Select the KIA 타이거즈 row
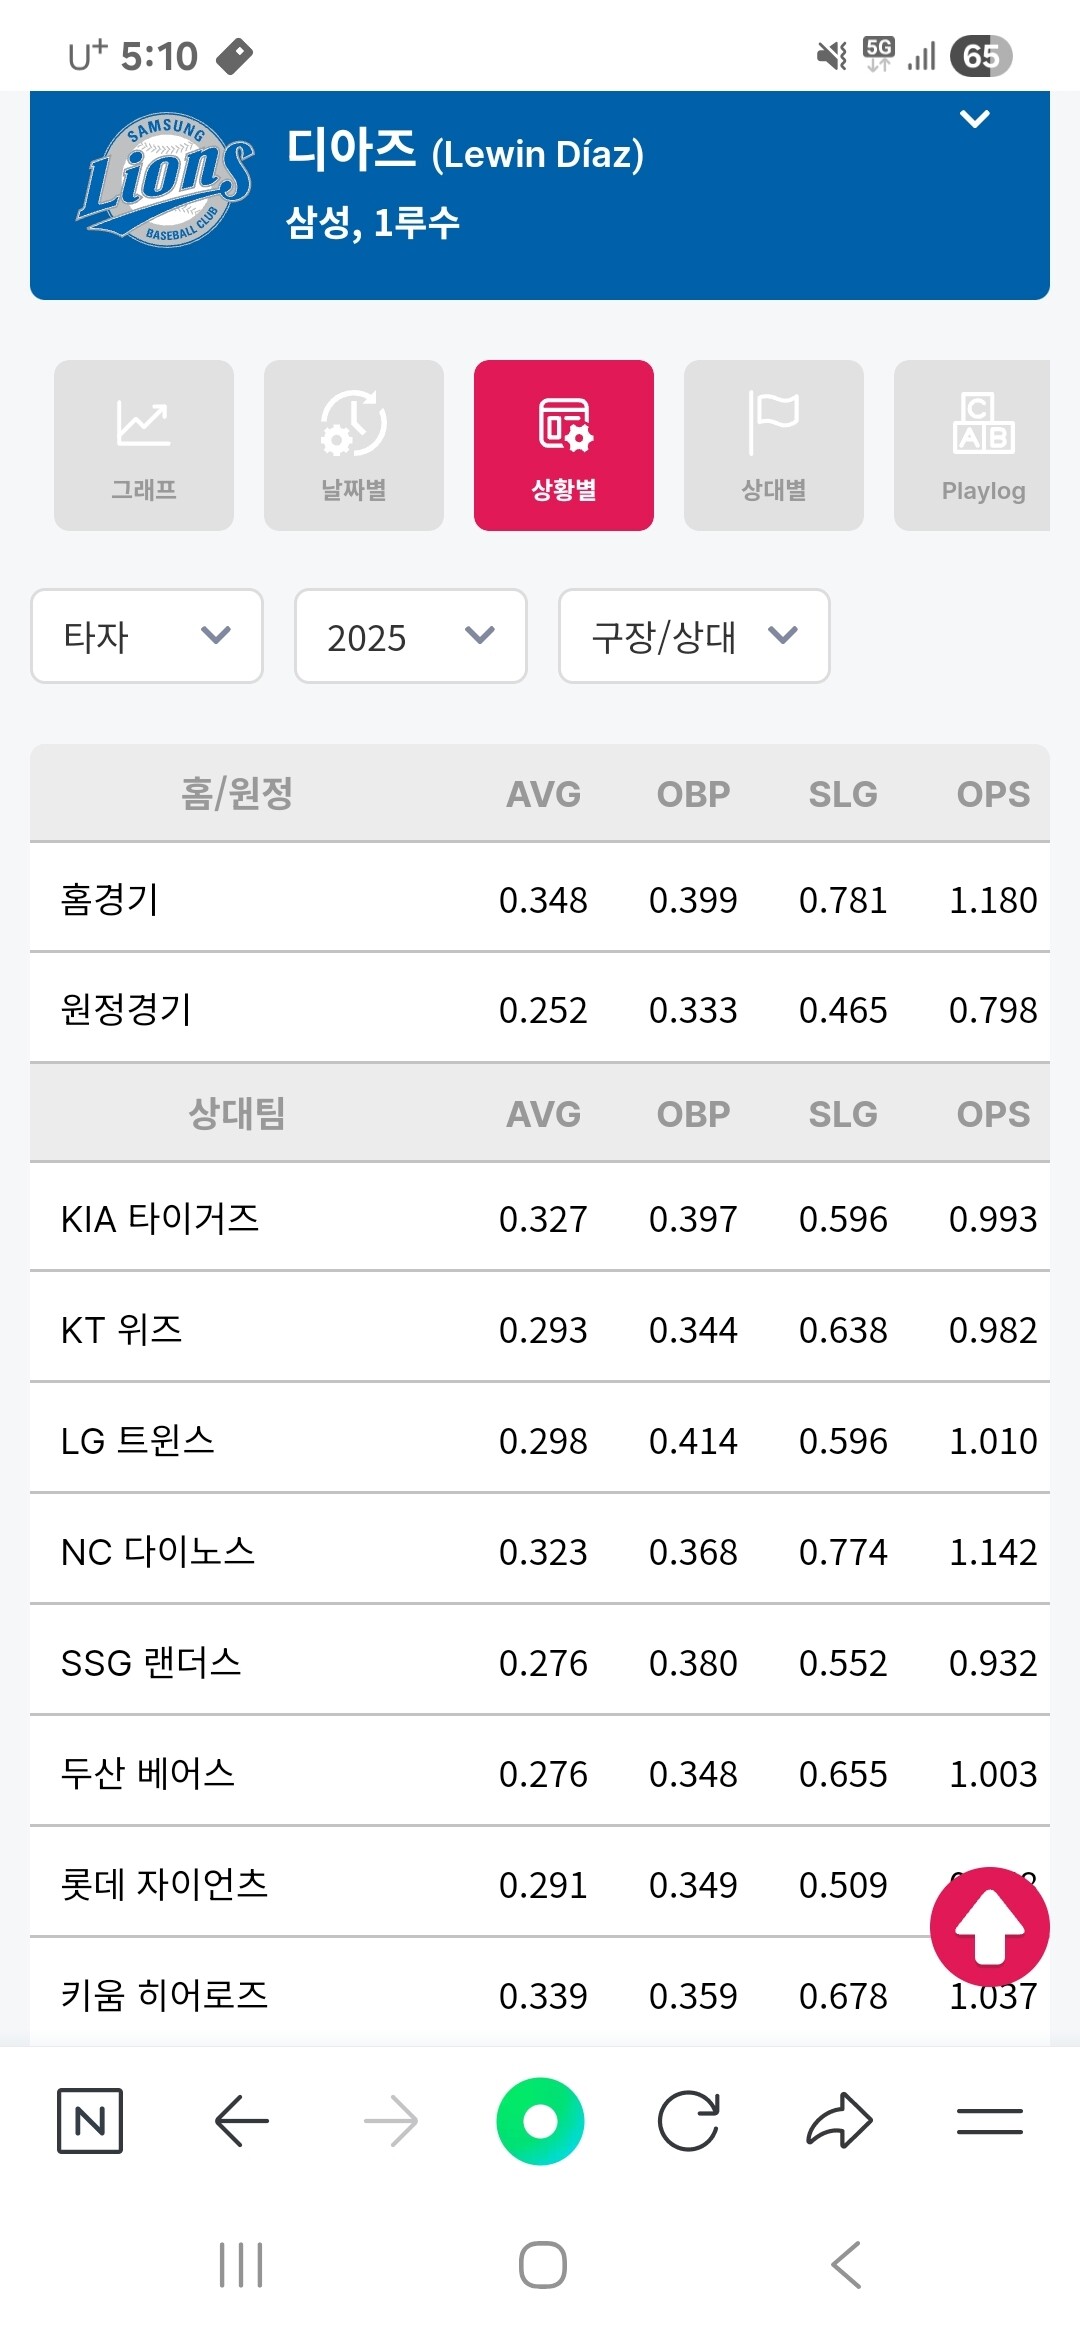The image size is (1080, 2340). click(x=540, y=1217)
